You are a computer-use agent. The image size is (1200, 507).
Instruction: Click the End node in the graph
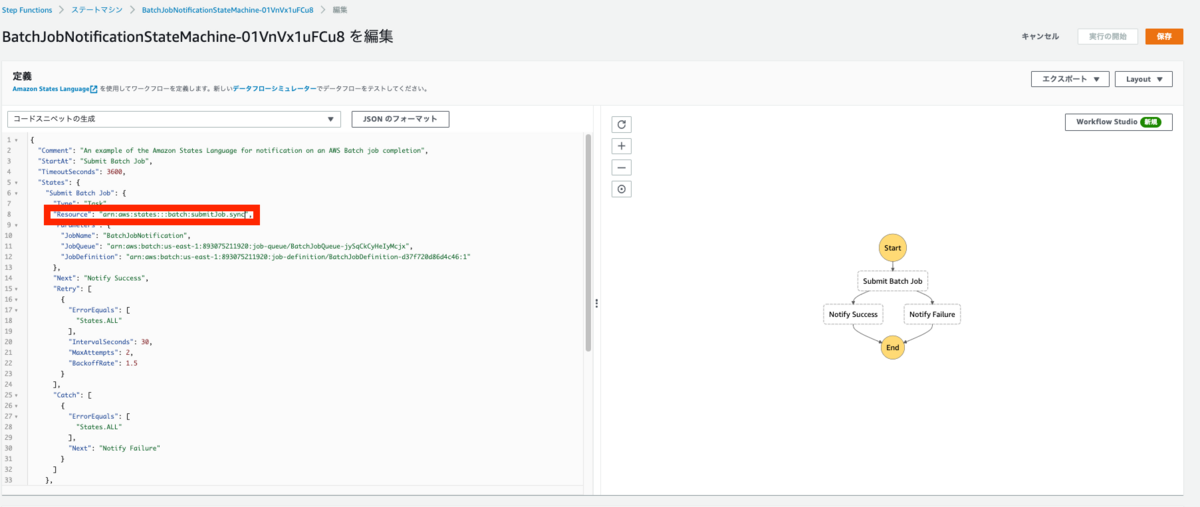point(892,347)
